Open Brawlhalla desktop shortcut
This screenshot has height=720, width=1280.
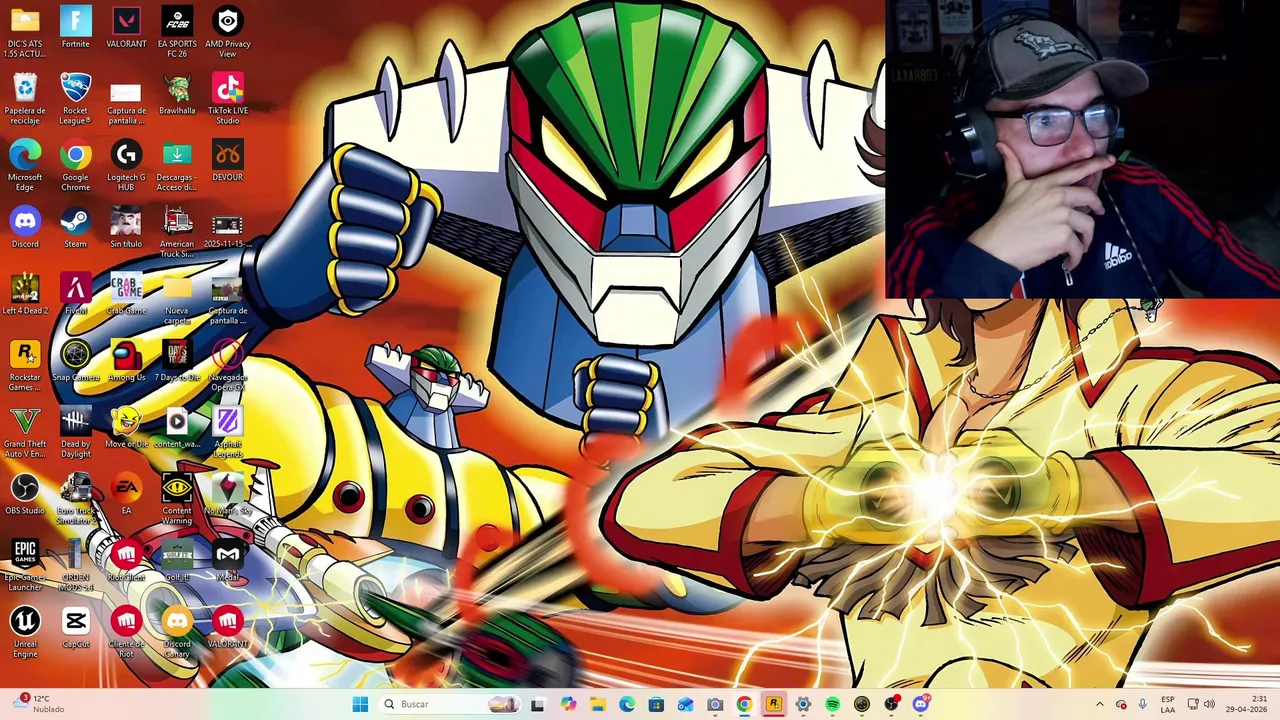(177, 95)
